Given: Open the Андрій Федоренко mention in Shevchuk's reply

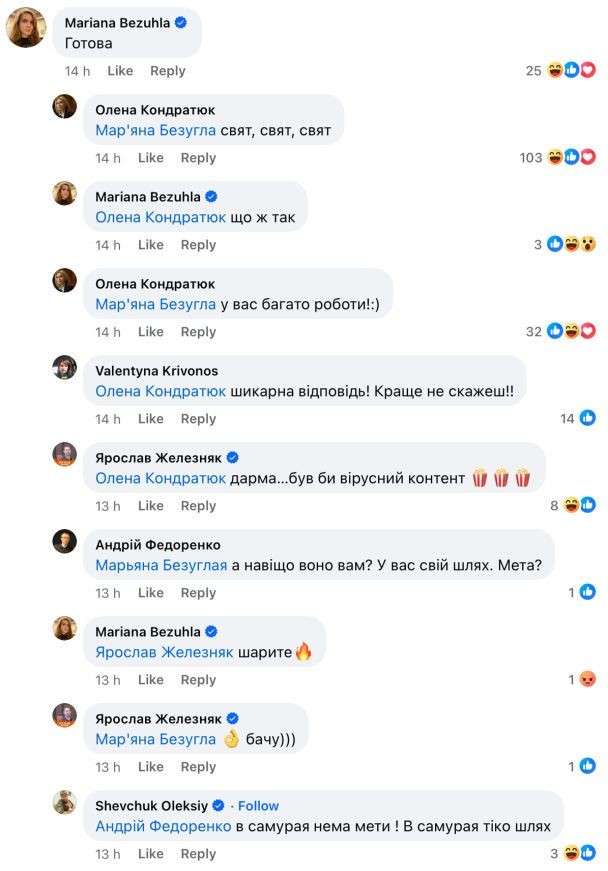Looking at the screenshot, I should tap(163, 827).
